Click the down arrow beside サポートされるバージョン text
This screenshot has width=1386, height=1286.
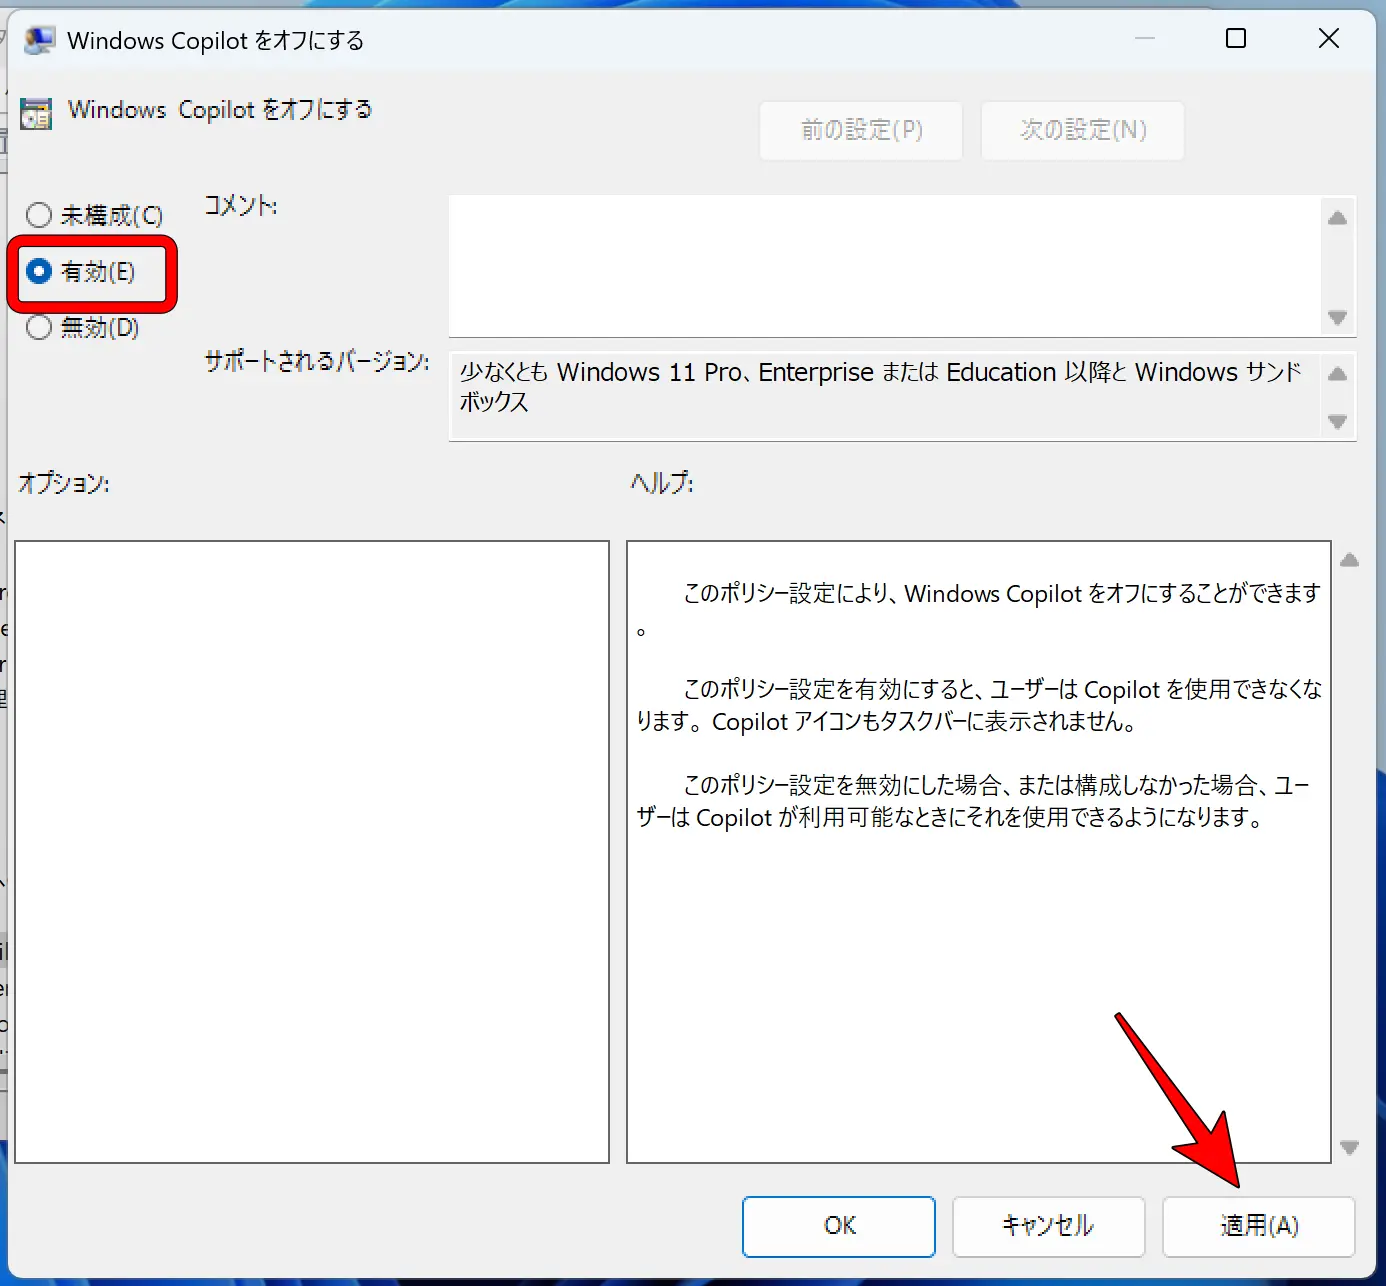pos(1337,422)
